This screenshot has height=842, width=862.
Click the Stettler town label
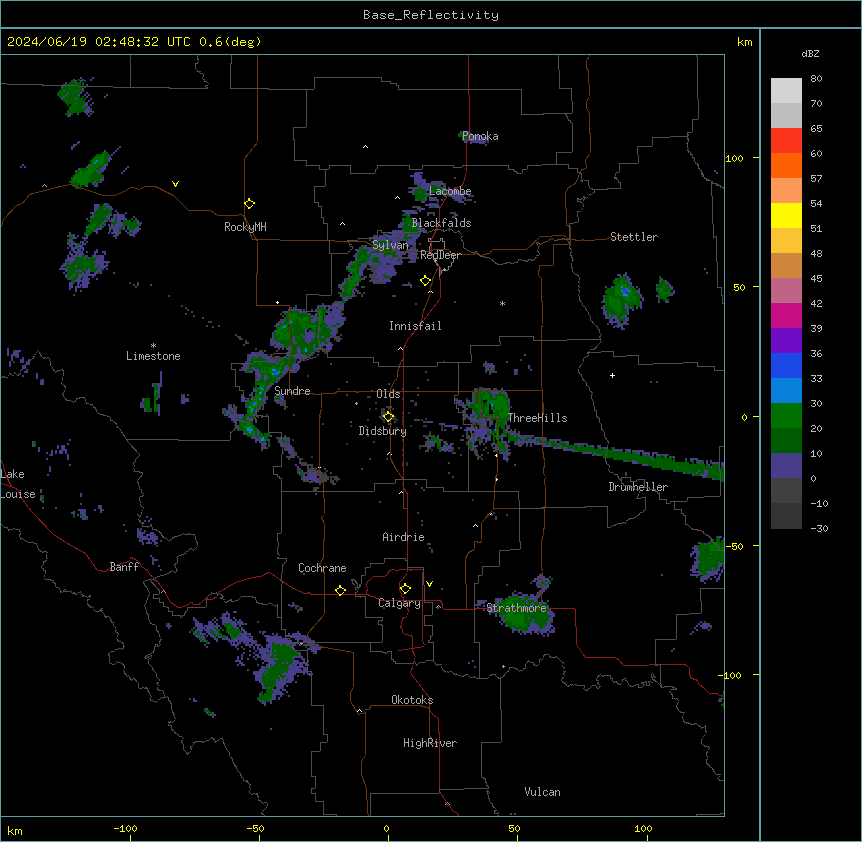tap(634, 237)
